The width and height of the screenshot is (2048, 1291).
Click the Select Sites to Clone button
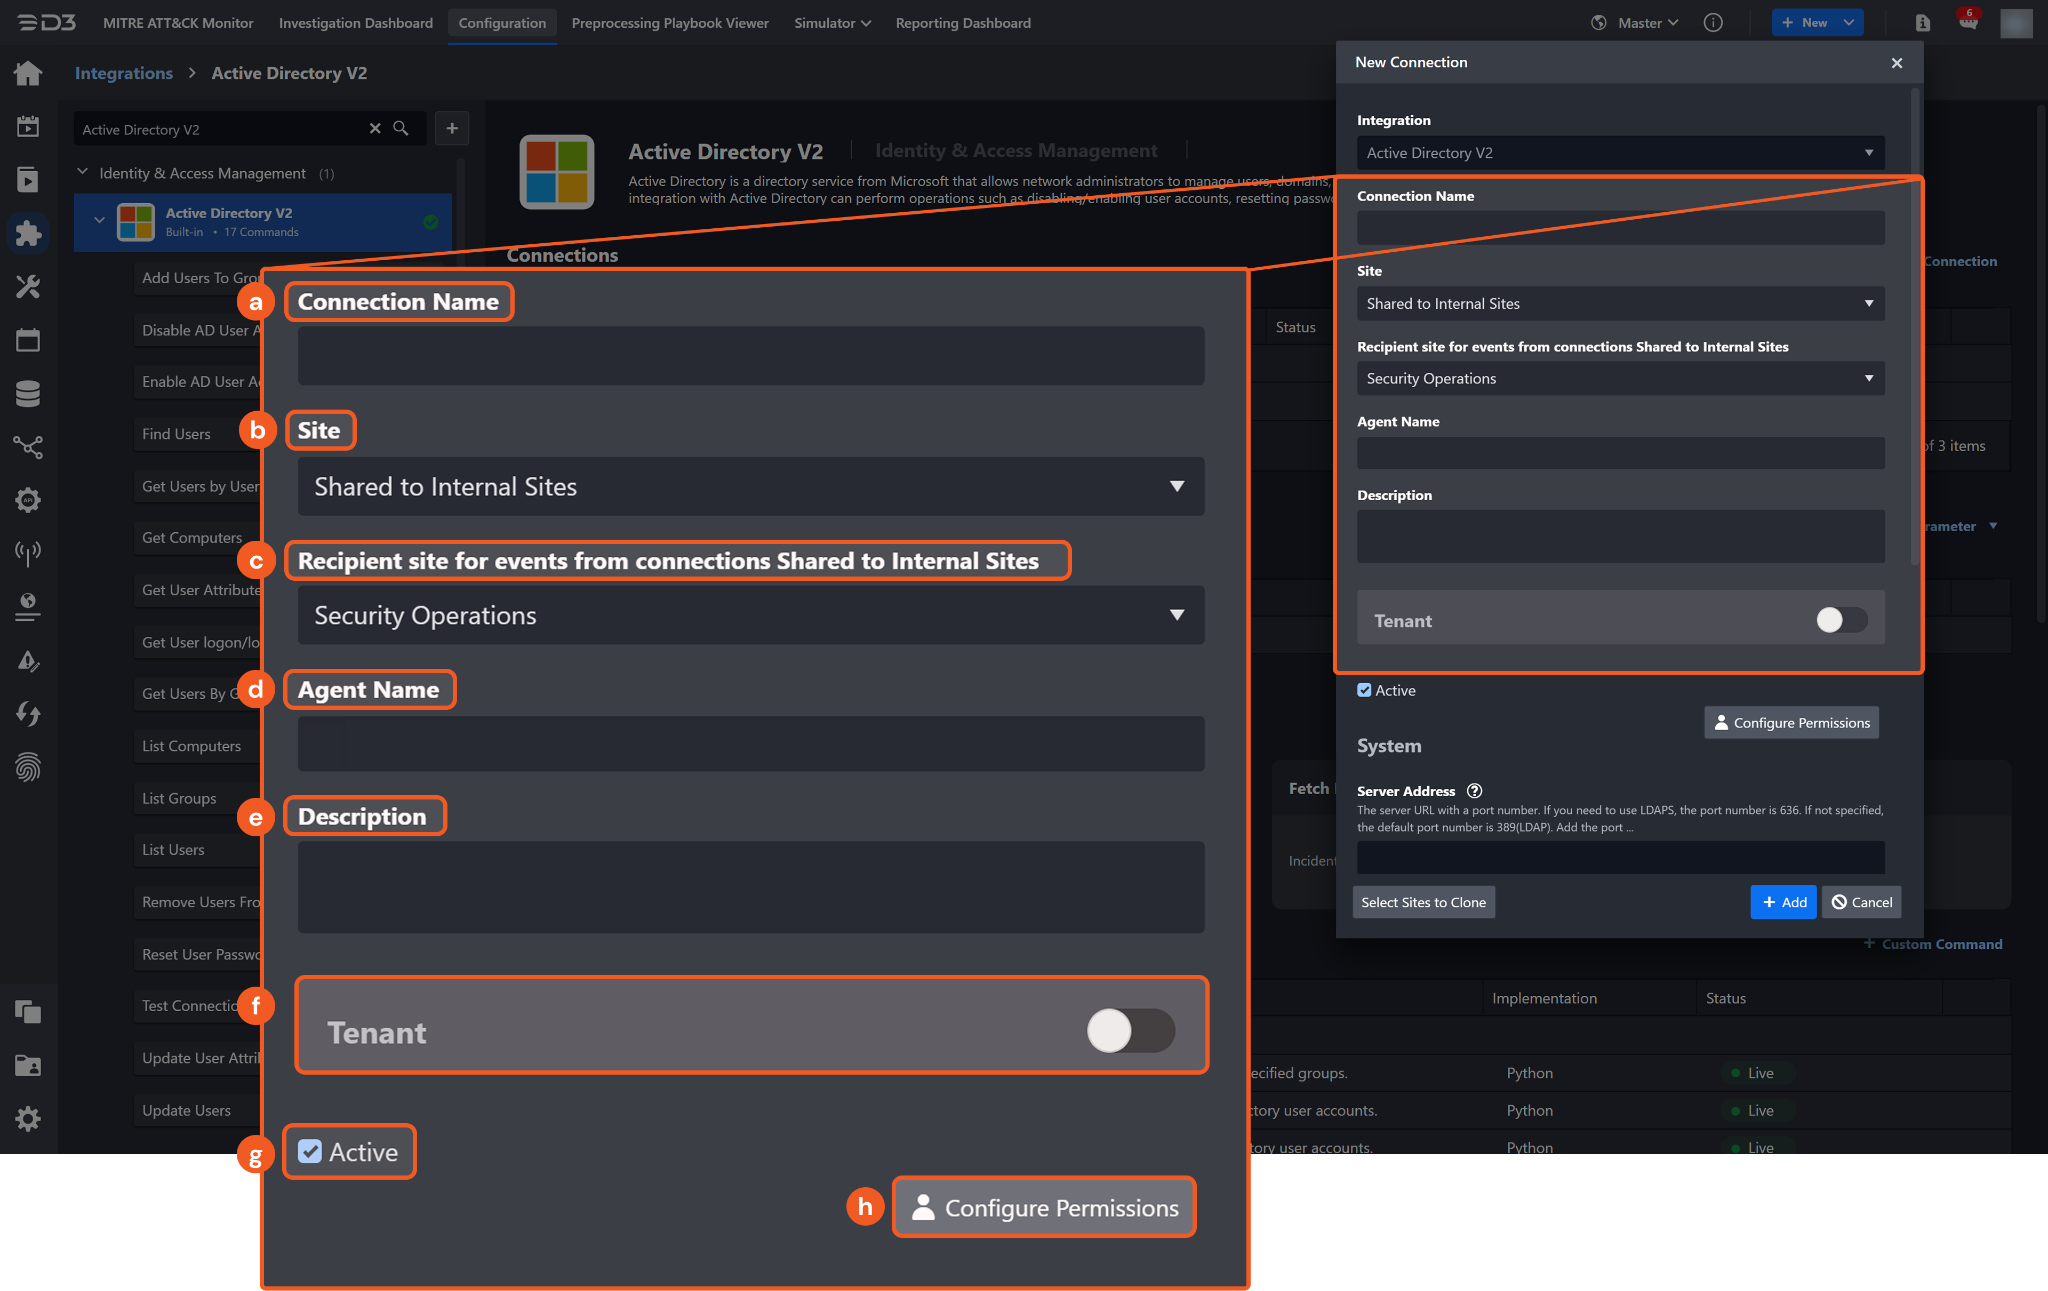click(x=1423, y=902)
